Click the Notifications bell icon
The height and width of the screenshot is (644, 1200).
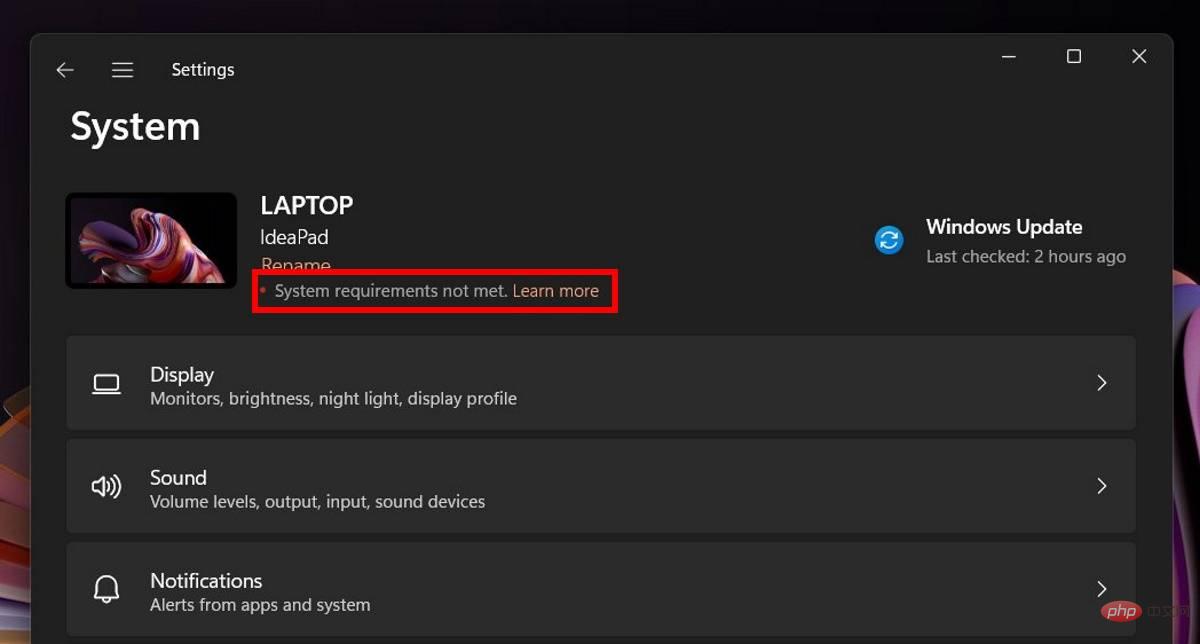pyautogui.click(x=106, y=590)
